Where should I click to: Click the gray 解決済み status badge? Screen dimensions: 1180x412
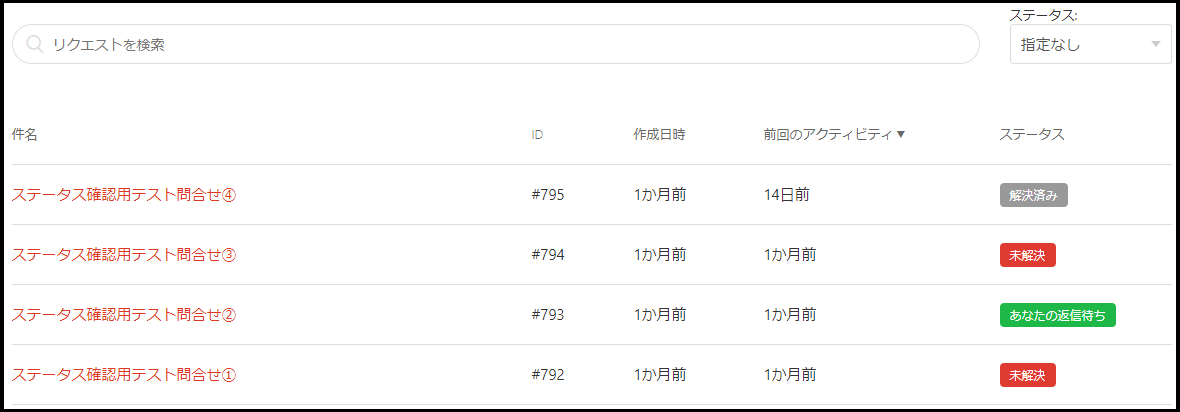coord(1033,195)
